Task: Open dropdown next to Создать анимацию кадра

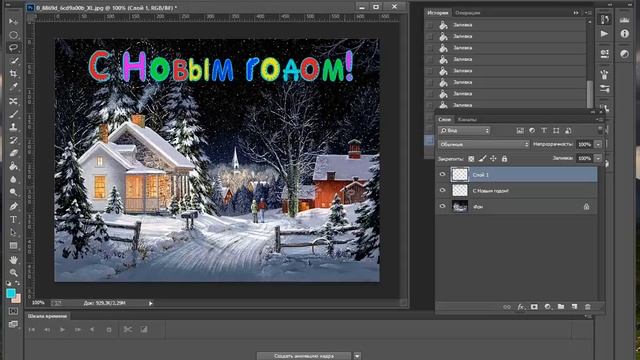Action: [357, 356]
